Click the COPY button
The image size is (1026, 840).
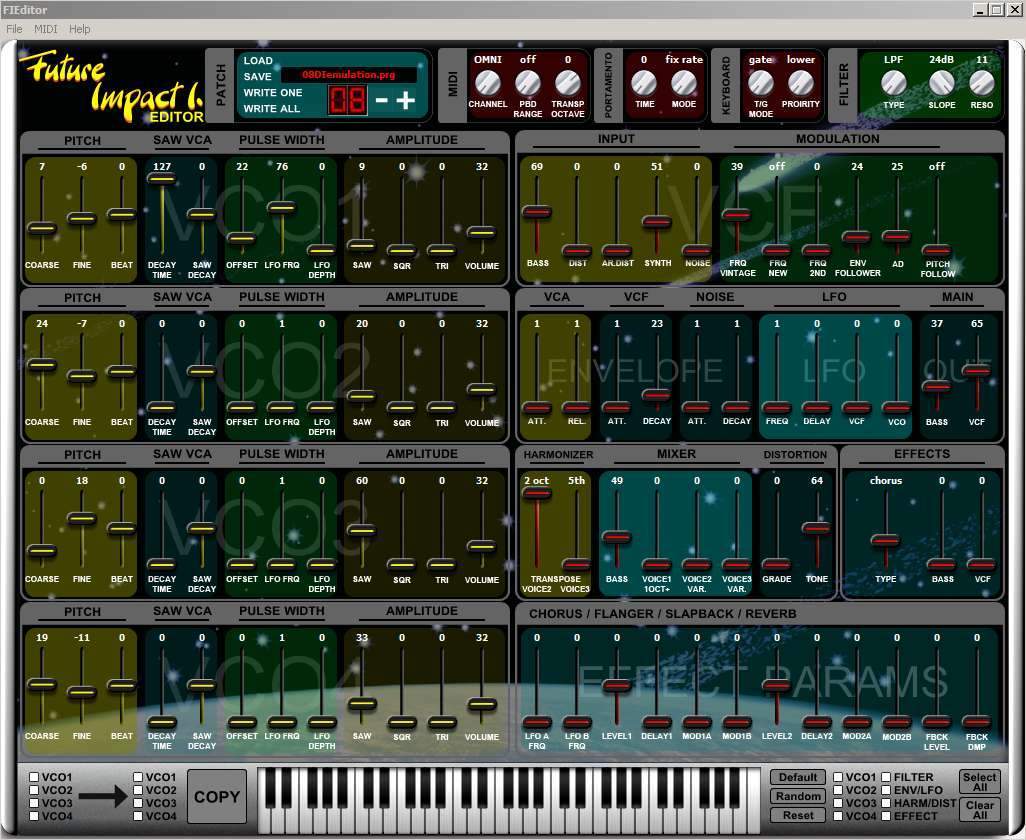tap(217, 796)
